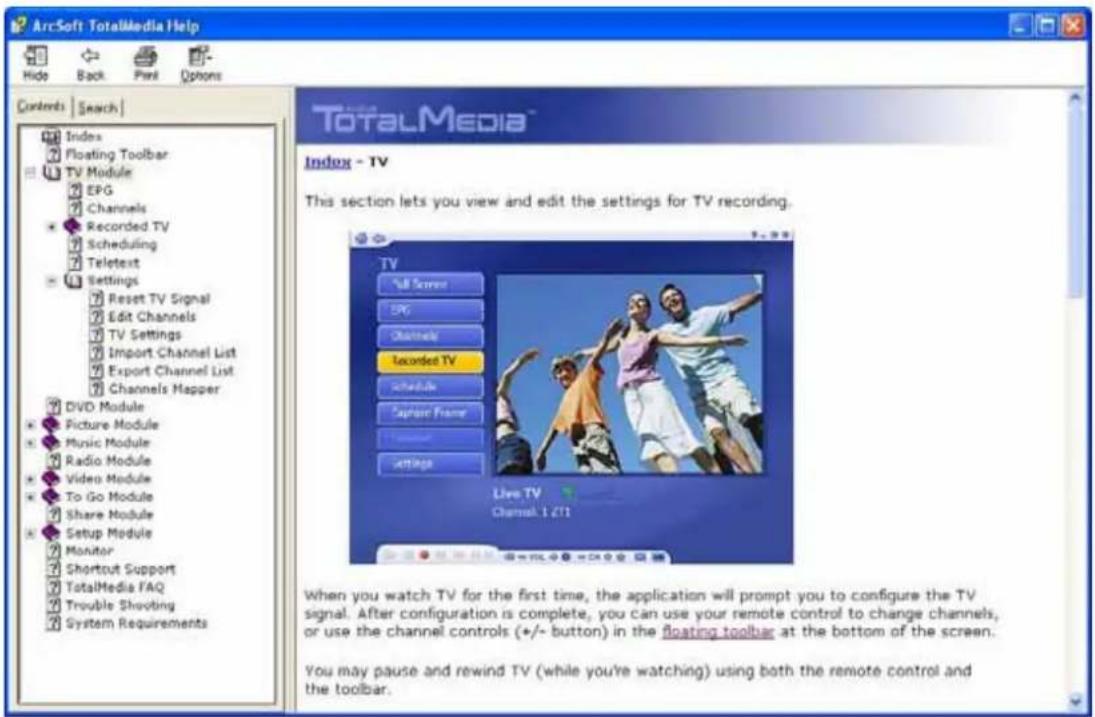
Task: Click the help pane vertical scrollbar thumb
Action: click(x=1075, y=202)
